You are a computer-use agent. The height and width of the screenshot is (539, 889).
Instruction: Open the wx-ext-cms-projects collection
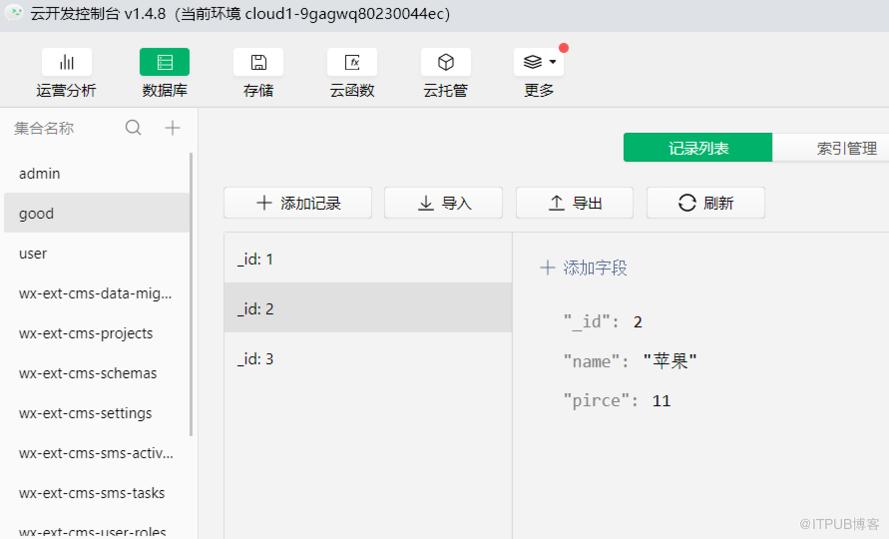tap(96, 333)
